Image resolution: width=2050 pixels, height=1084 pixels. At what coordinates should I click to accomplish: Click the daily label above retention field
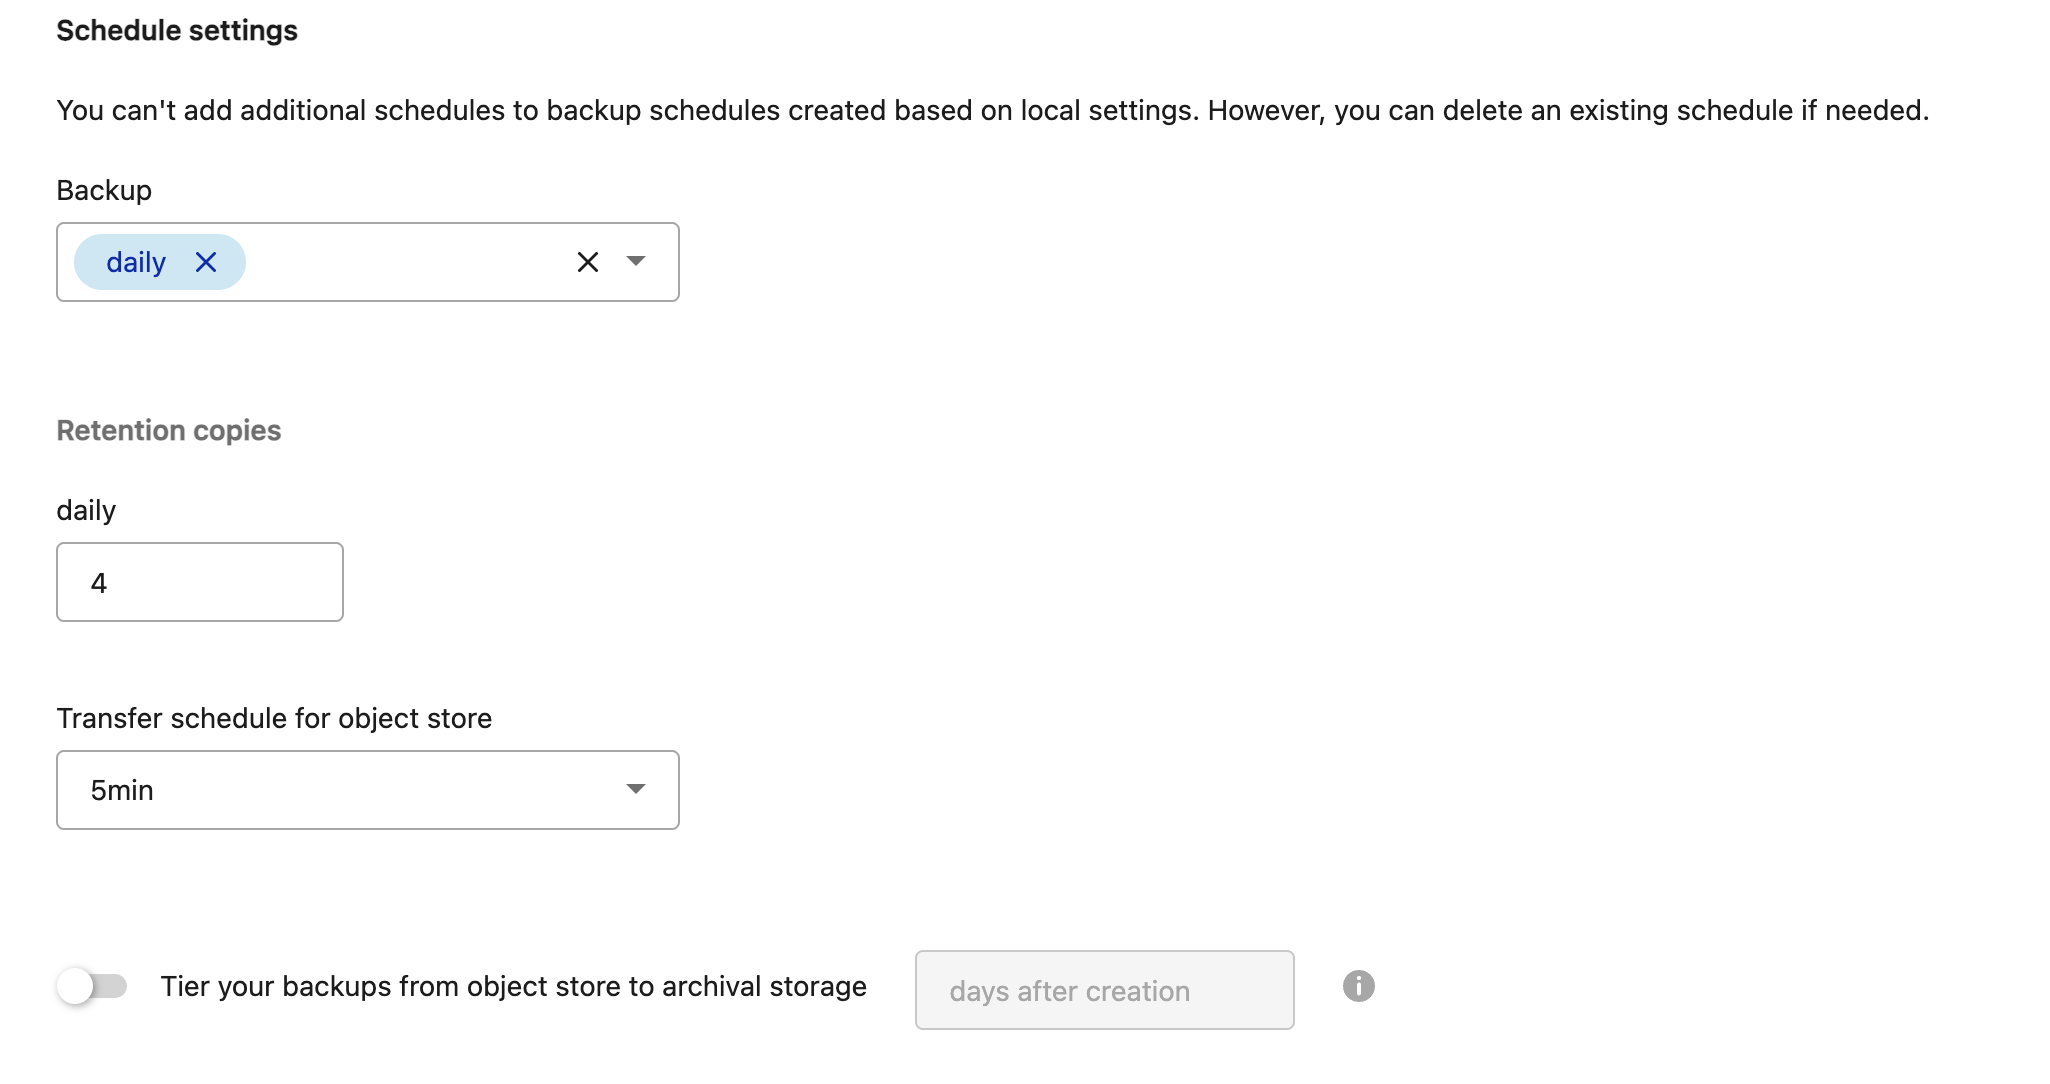click(86, 510)
